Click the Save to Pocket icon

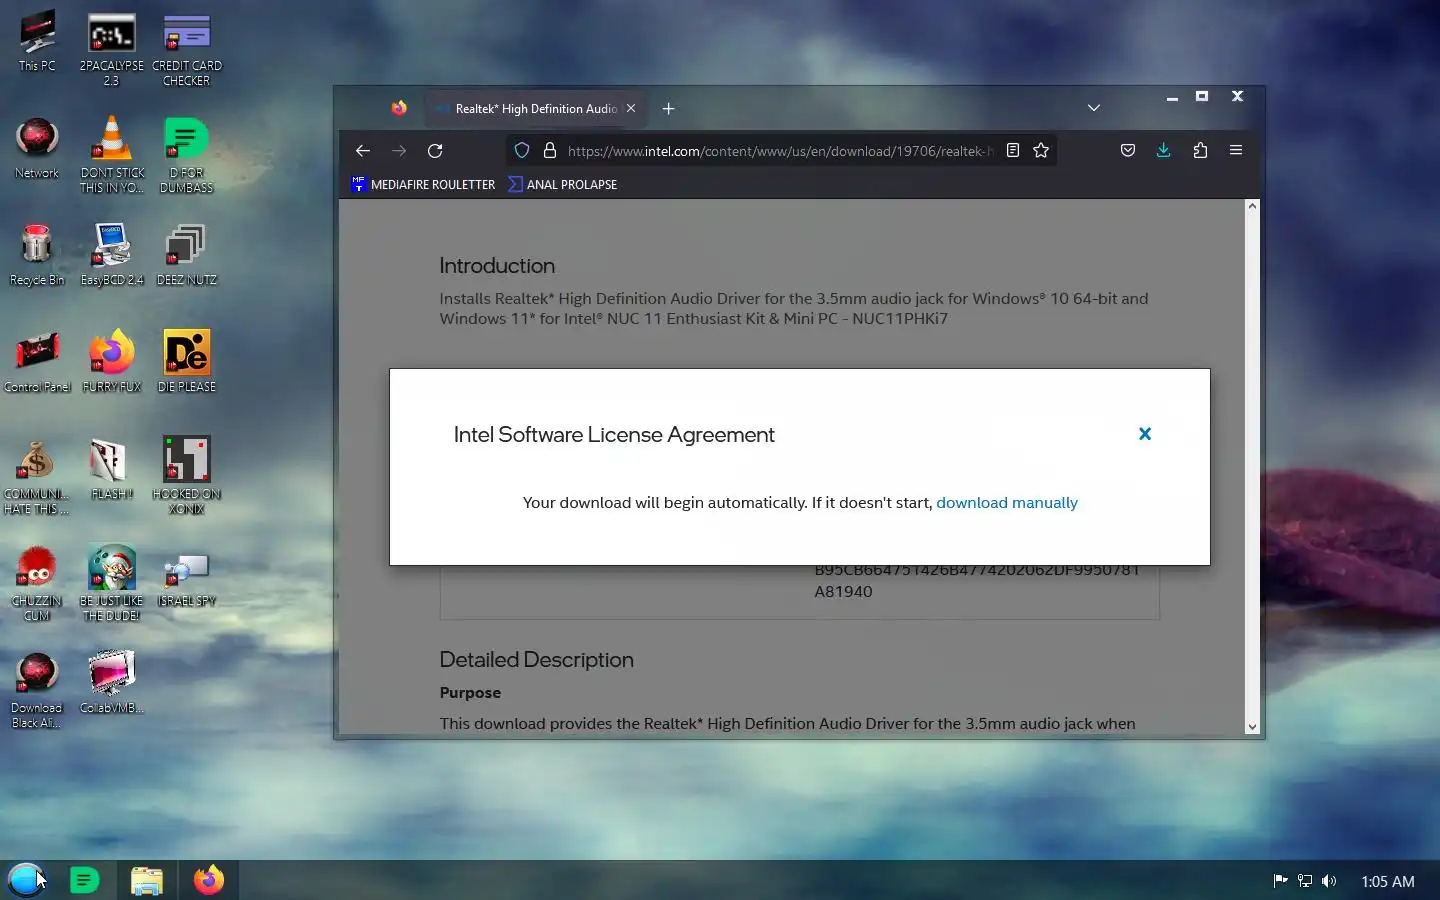pos(1128,151)
